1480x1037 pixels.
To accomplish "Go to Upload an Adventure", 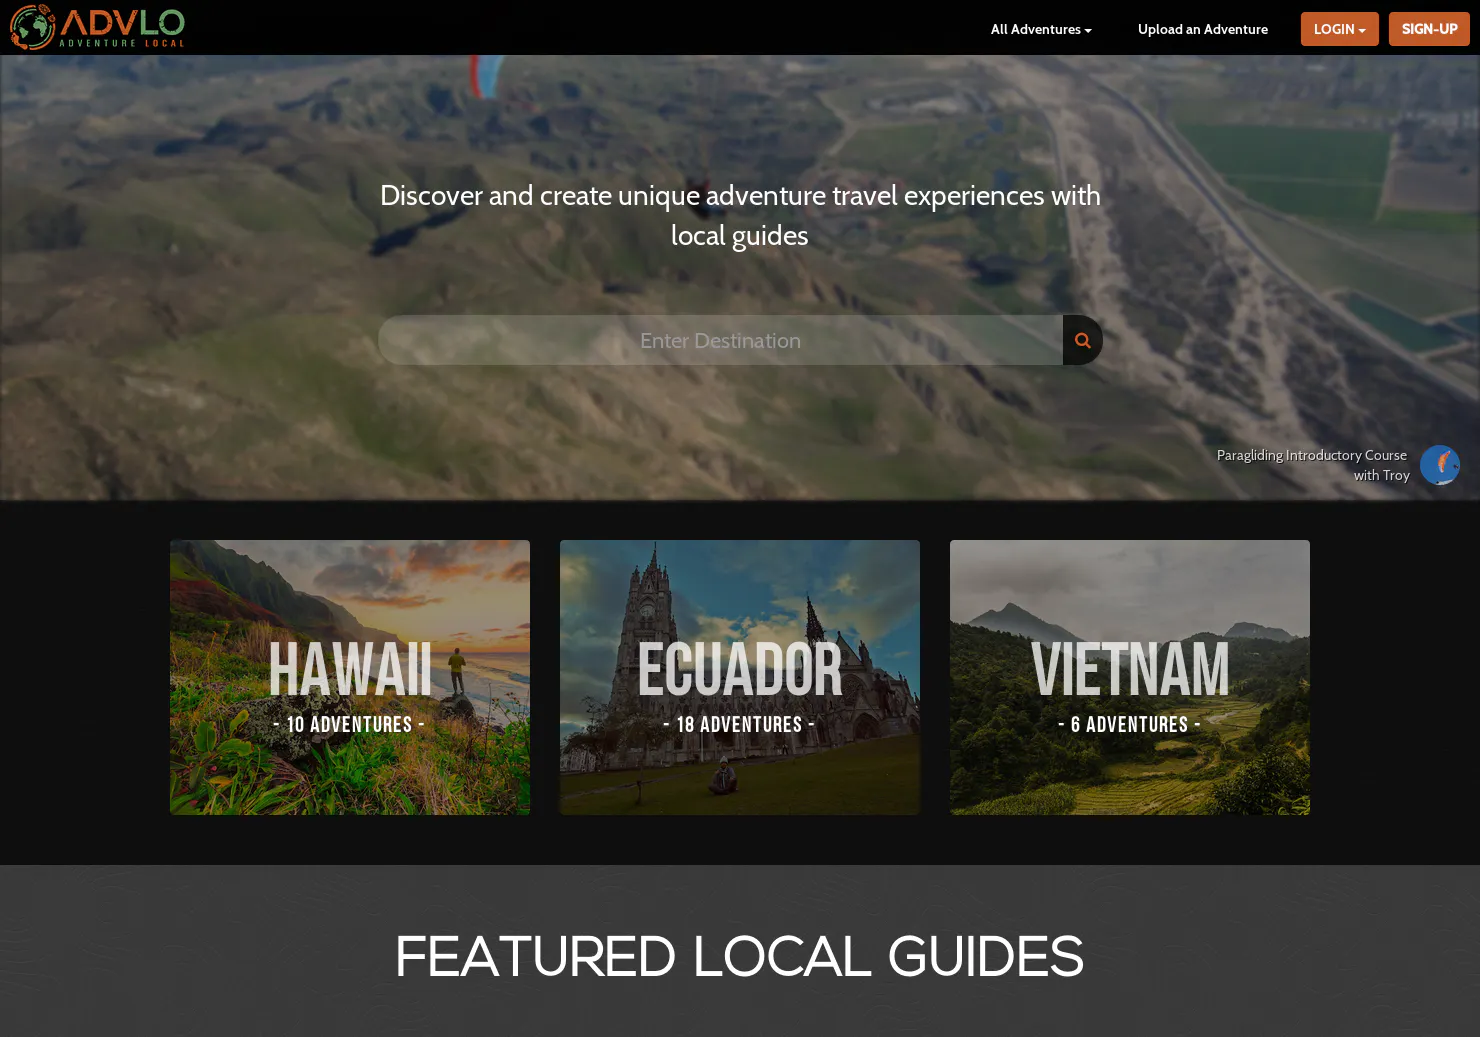I will tap(1202, 29).
